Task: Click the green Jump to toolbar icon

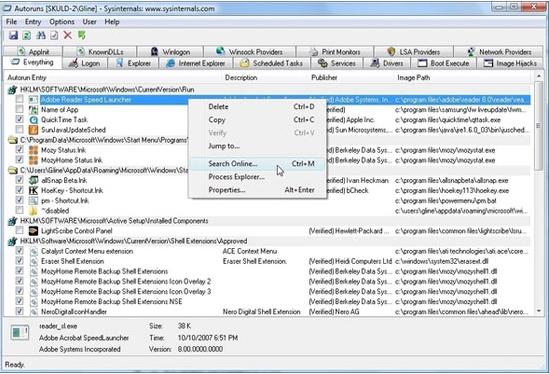Action: tap(82, 35)
